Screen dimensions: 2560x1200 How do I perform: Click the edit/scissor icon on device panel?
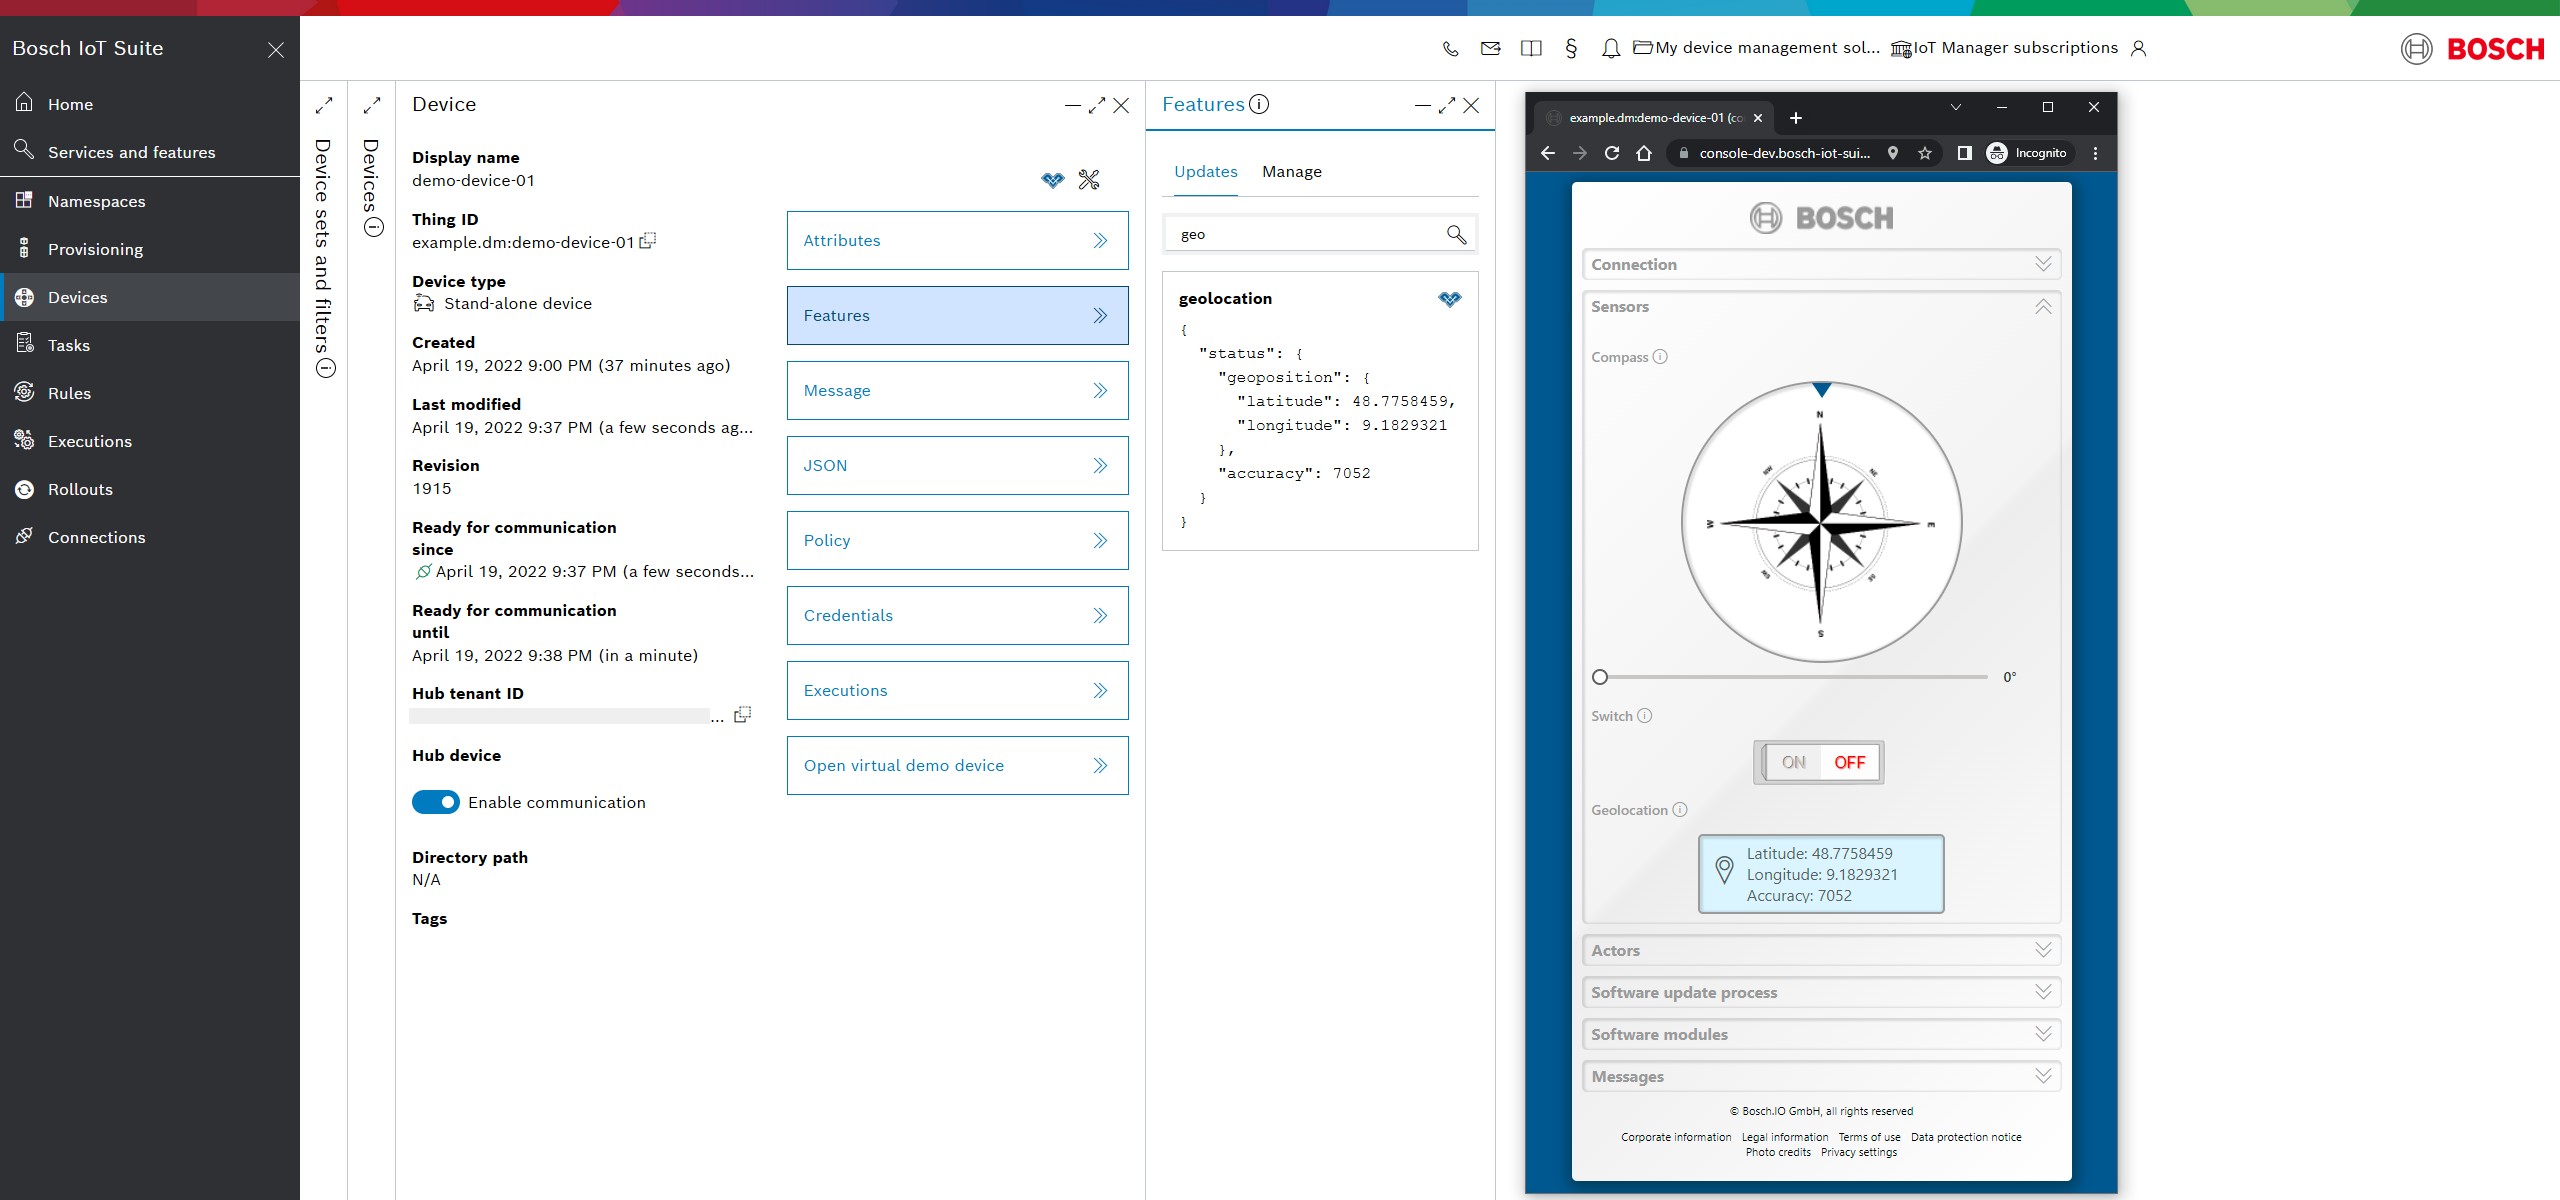pos(1091,180)
